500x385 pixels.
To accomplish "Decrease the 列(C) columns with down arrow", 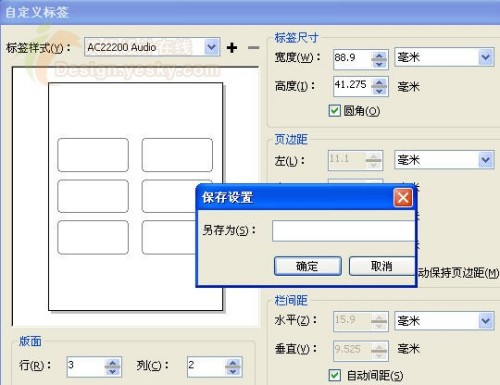I will pyautogui.click(x=233, y=371).
